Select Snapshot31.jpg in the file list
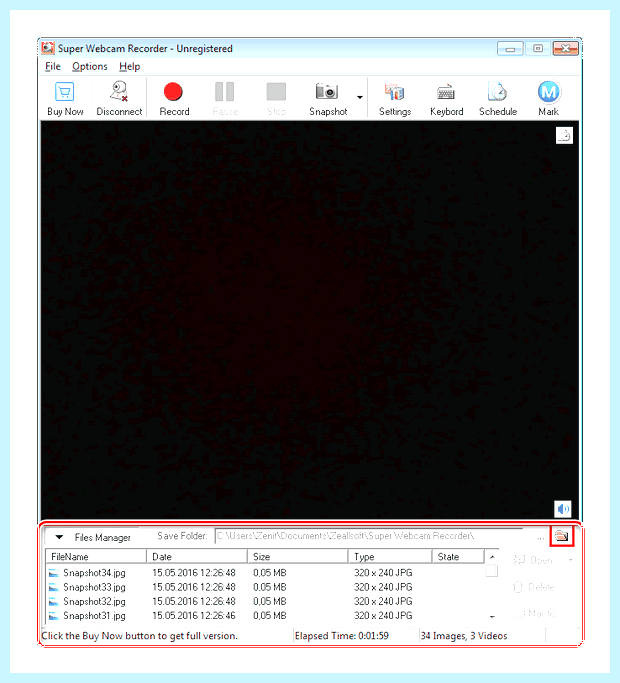The height and width of the screenshot is (683, 620). pyautogui.click(x=94, y=616)
